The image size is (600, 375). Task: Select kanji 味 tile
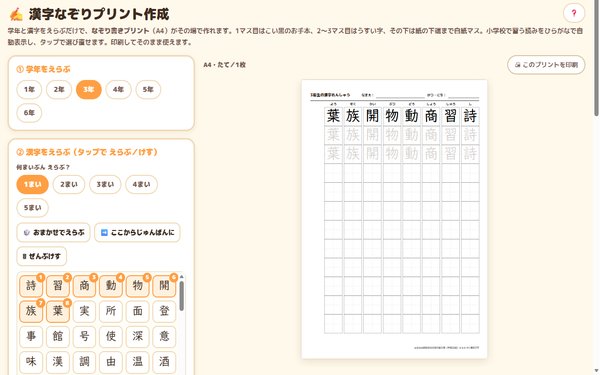tap(31, 362)
